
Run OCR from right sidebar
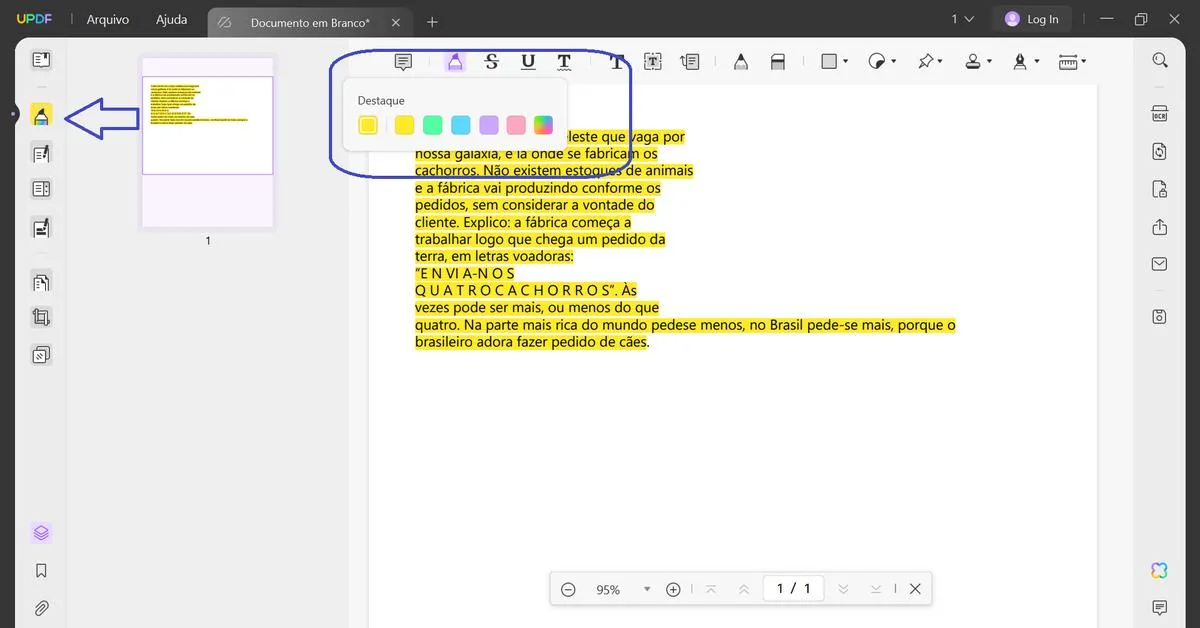(x=1160, y=113)
